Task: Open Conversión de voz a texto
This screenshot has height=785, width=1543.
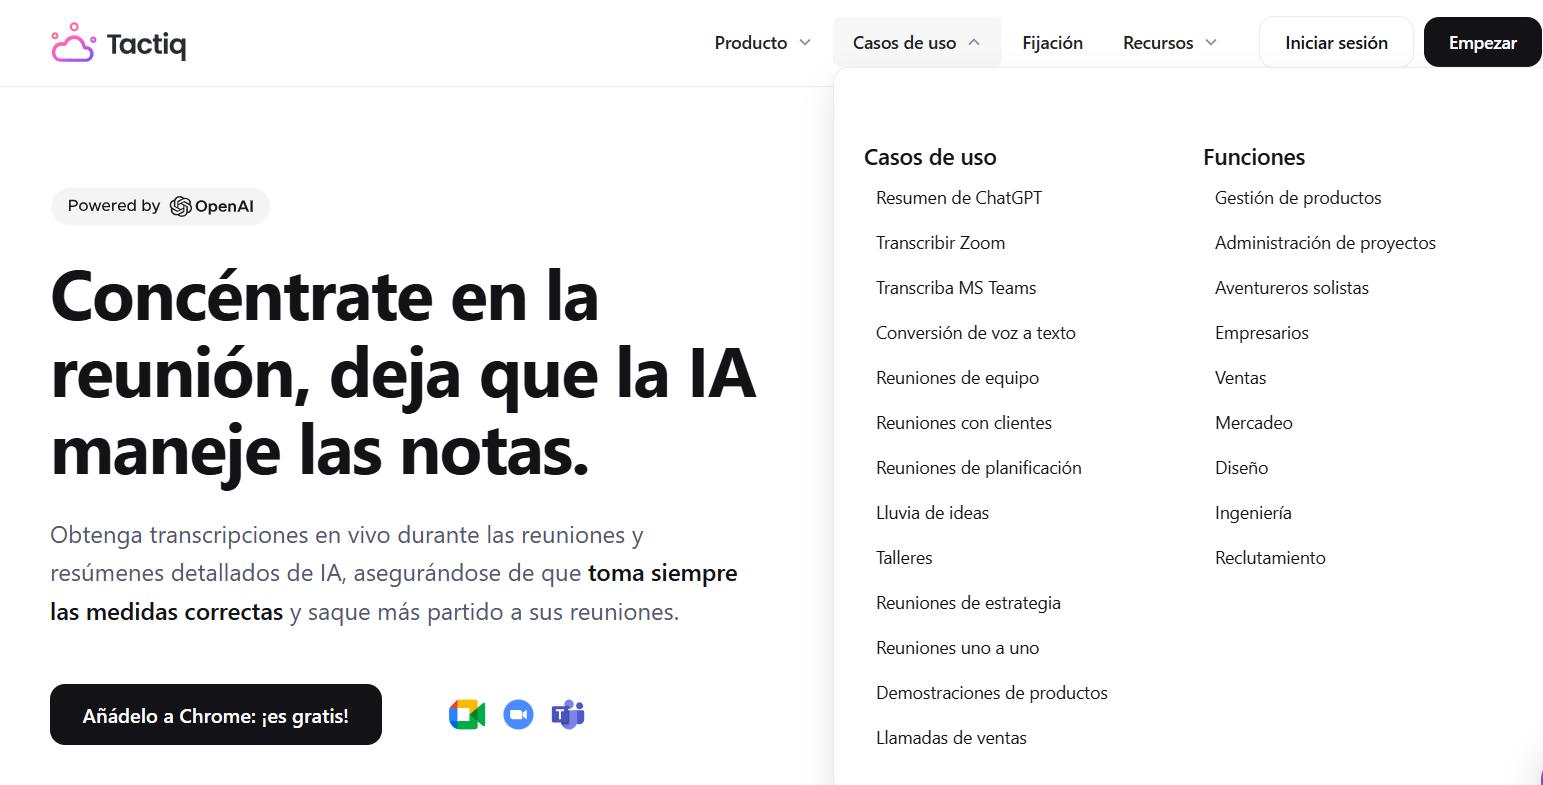Action: click(x=976, y=333)
